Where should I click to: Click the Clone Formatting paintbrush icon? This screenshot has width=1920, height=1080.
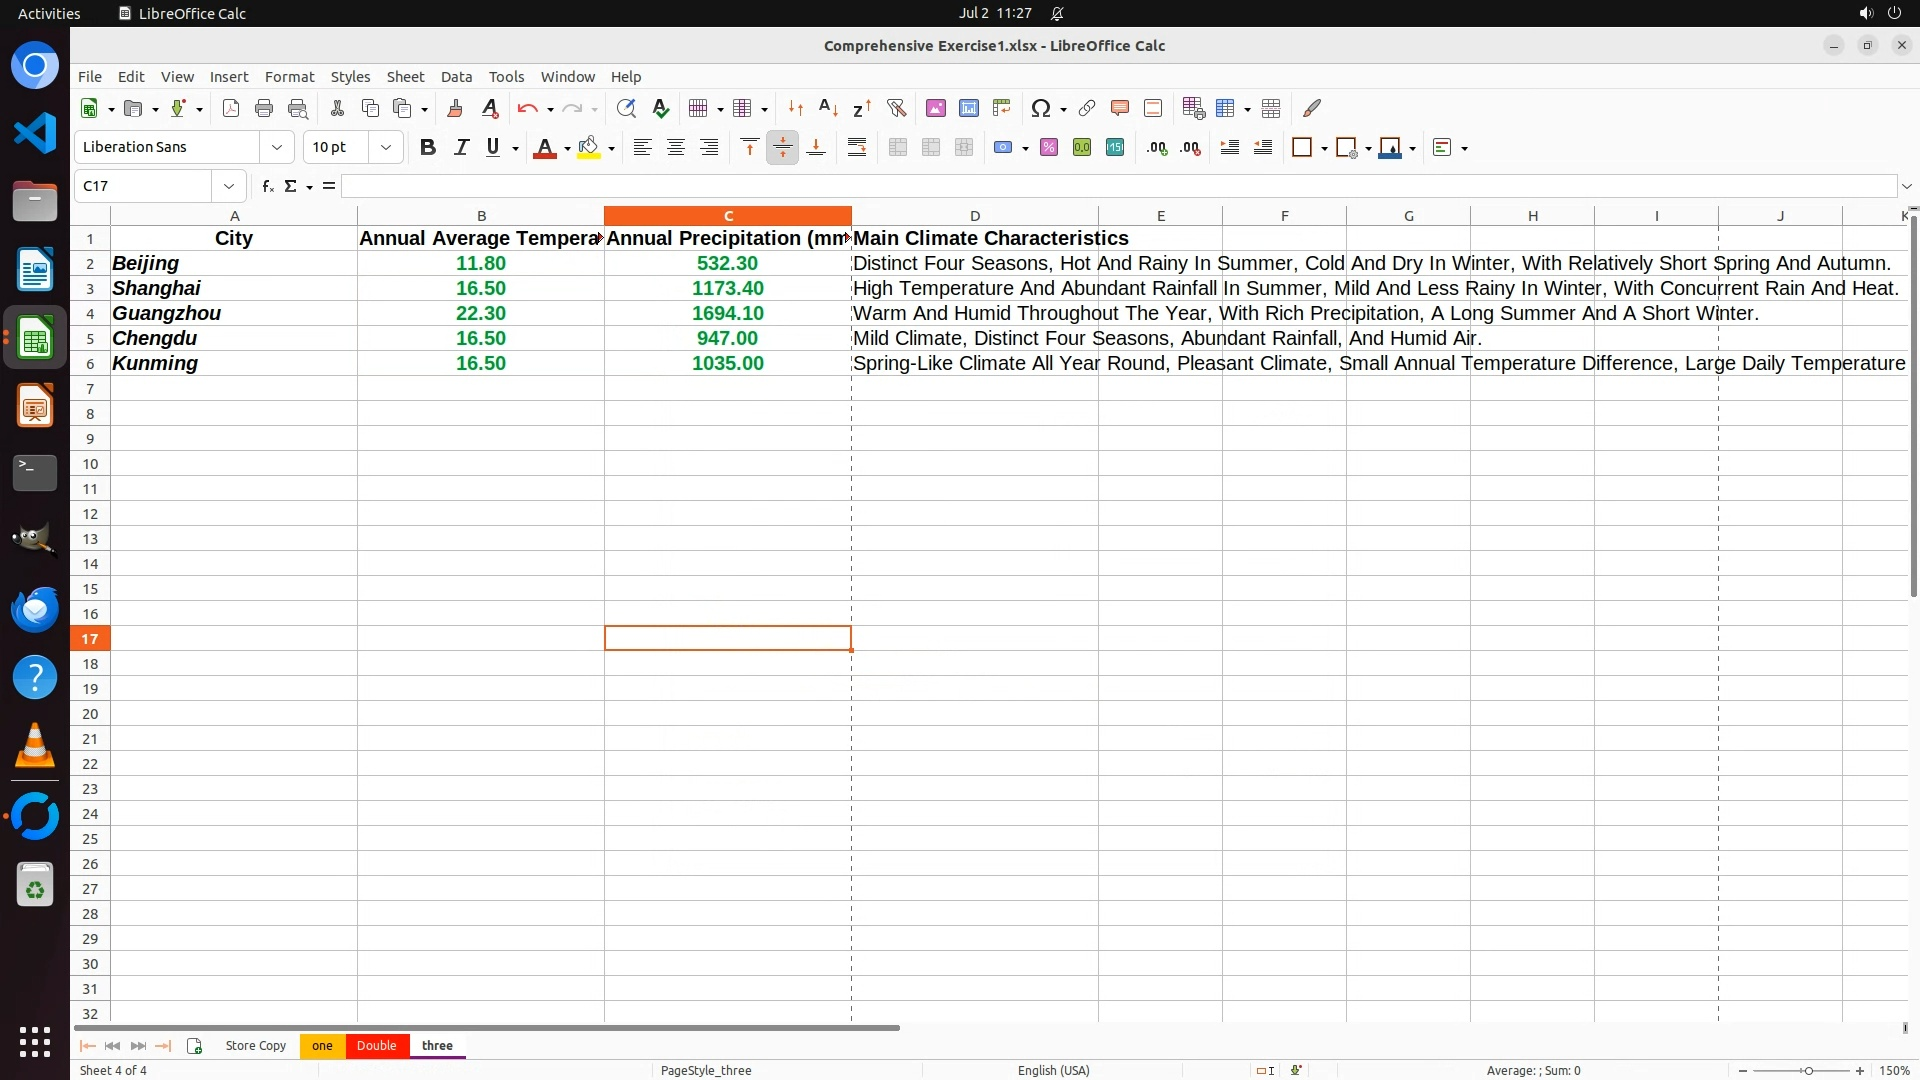pyautogui.click(x=455, y=108)
